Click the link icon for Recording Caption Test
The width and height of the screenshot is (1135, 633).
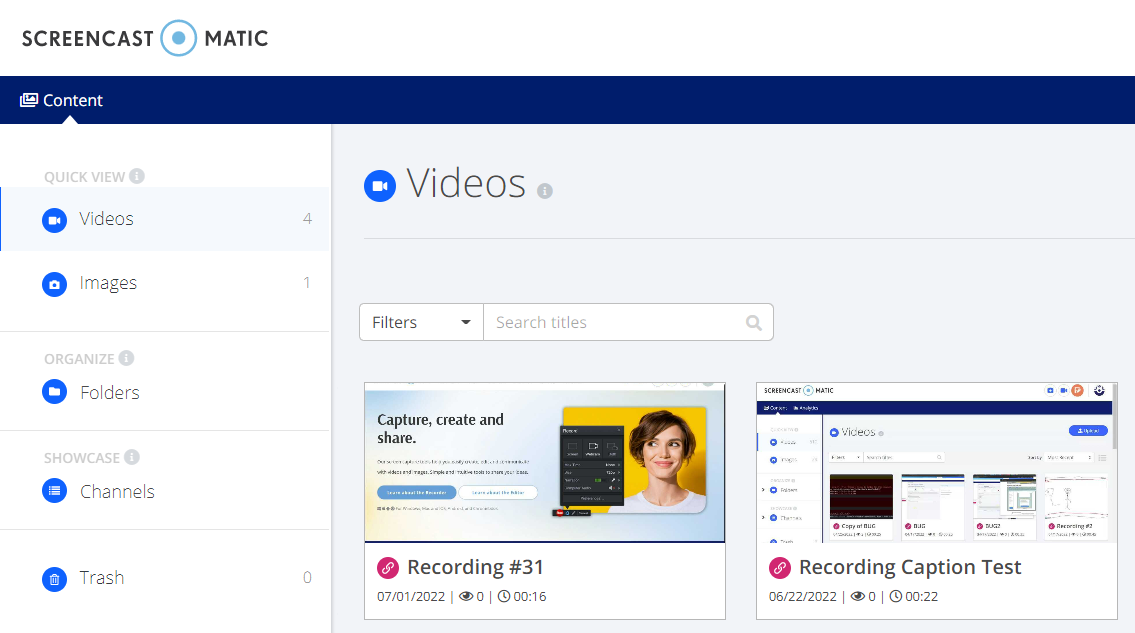point(780,568)
